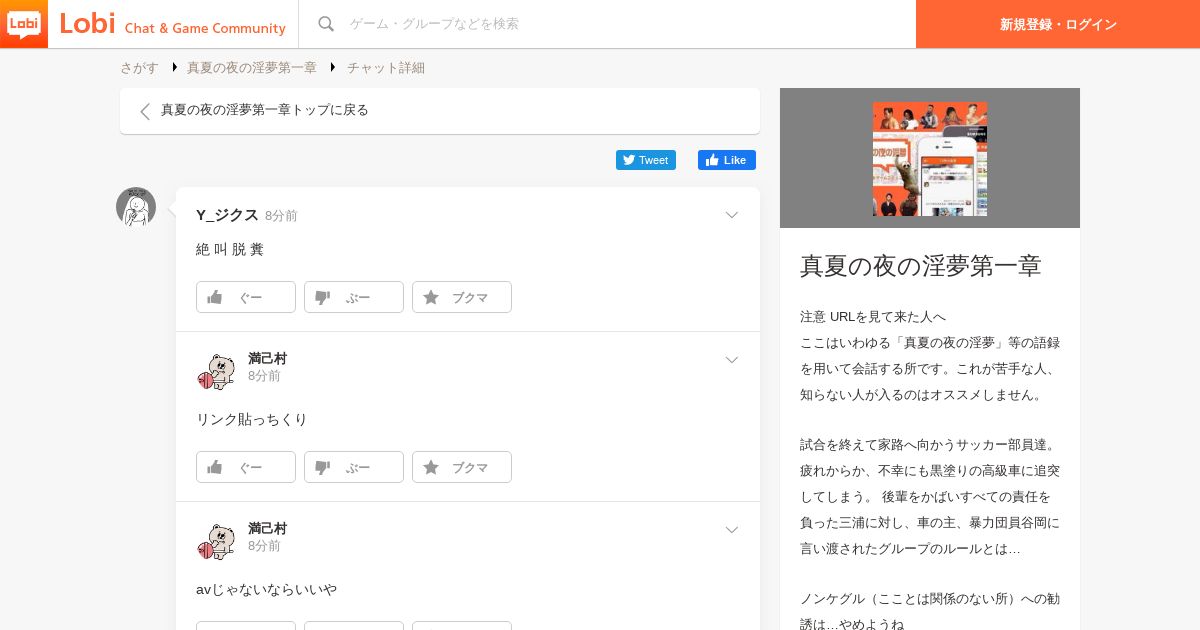Open 真夏の夜の淫夢第一章 breadcrumb link
Screen dimensions: 1200x630
point(252,68)
